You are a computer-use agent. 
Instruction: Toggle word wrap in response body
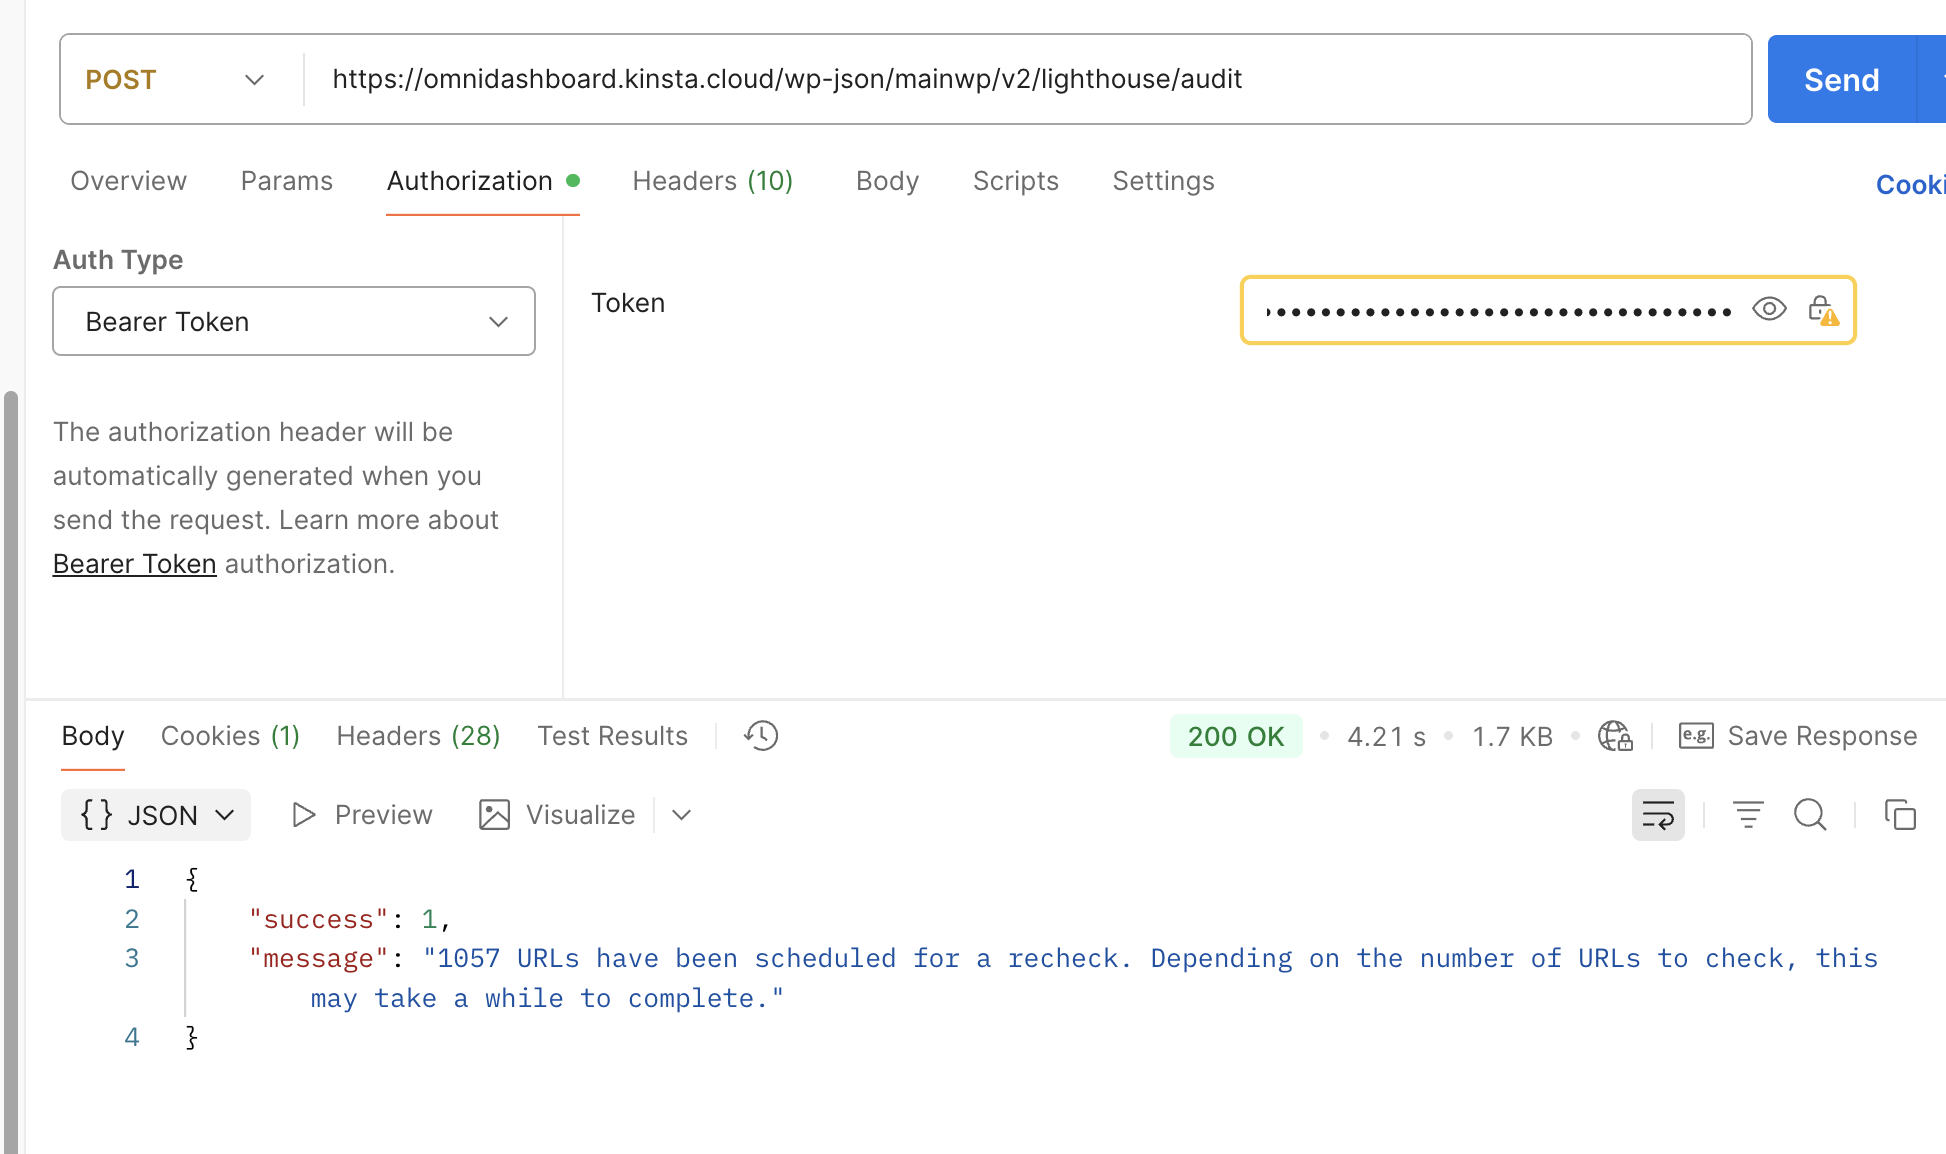click(1658, 815)
